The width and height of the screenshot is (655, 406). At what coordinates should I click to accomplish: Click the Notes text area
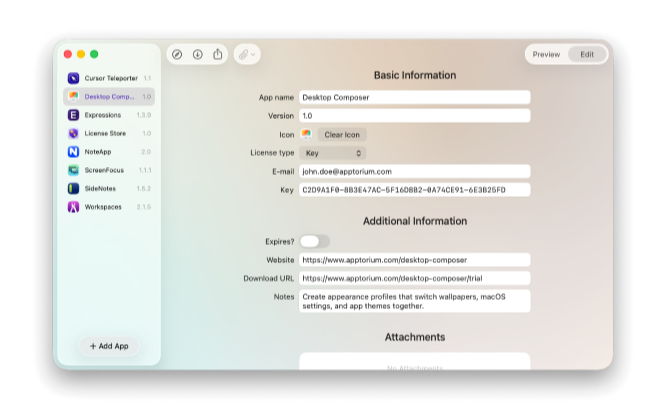point(414,301)
